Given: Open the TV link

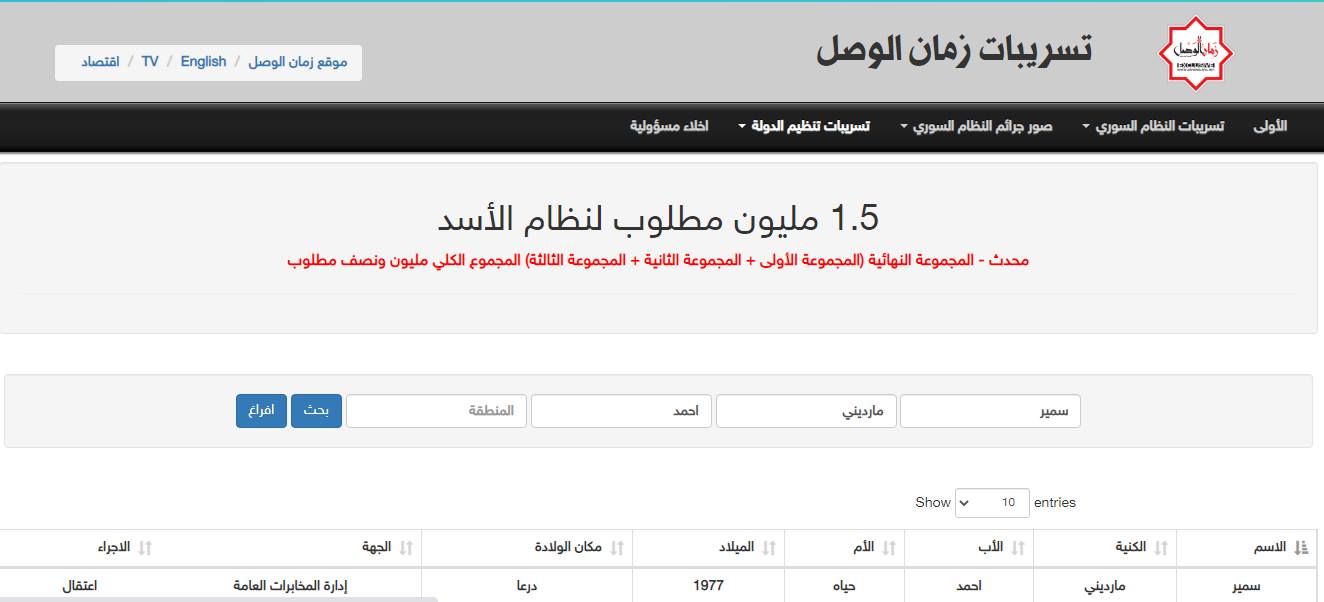Looking at the screenshot, I should (x=150, y=62).
